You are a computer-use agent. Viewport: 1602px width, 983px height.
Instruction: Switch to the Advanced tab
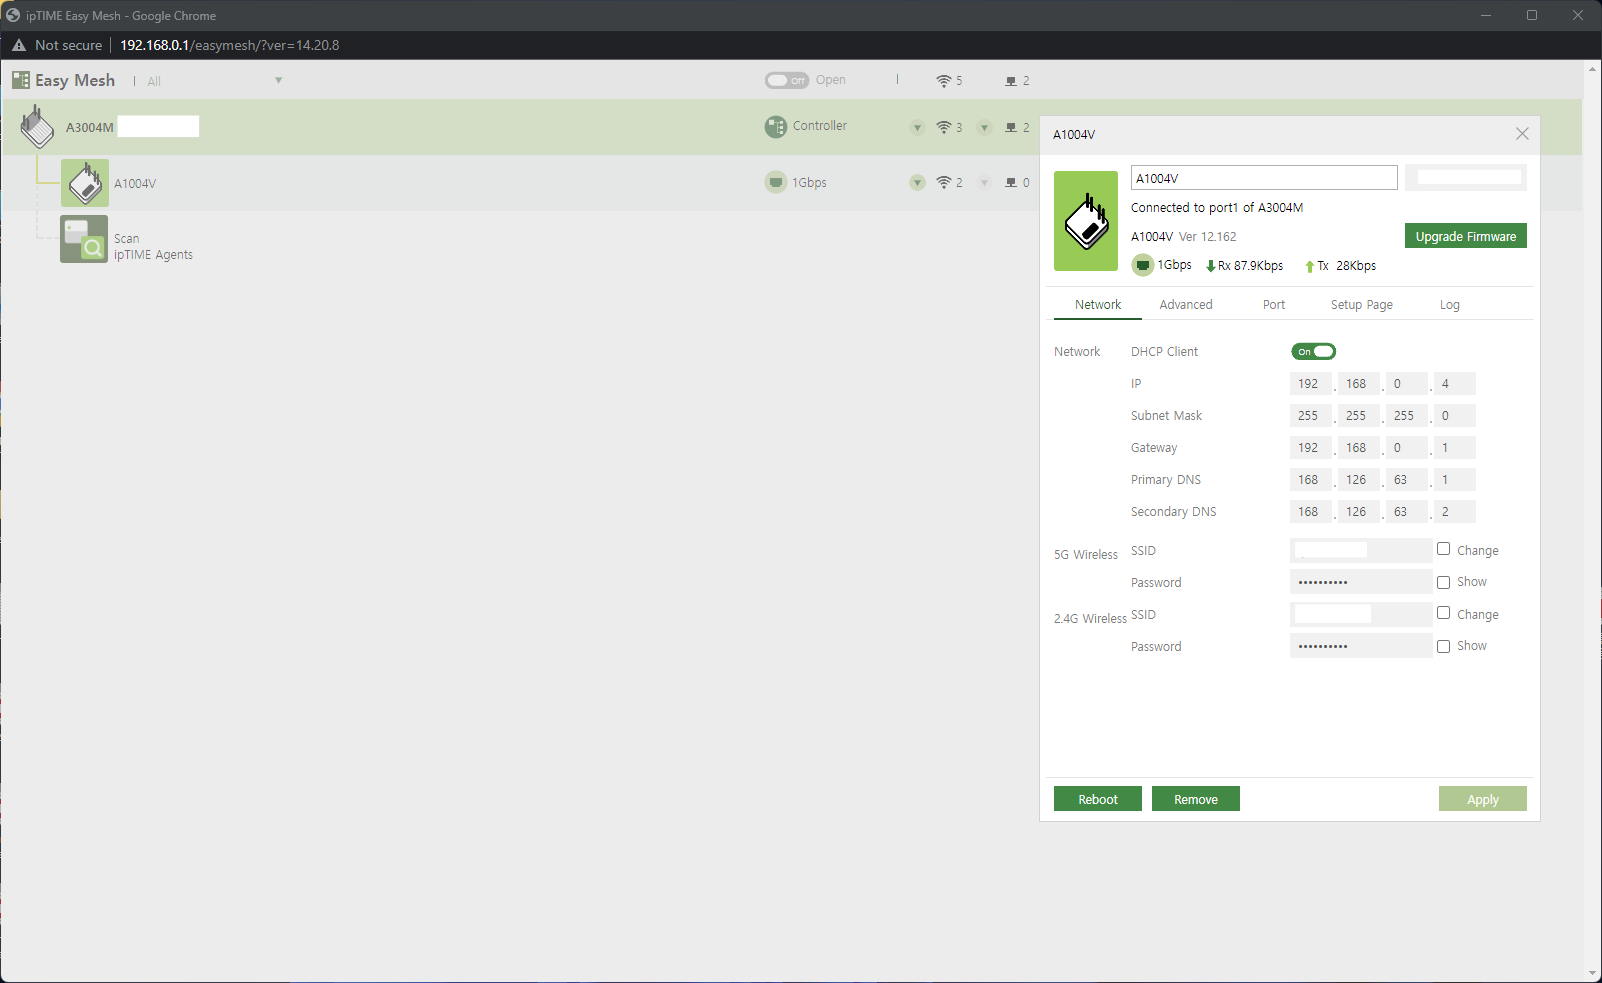pos(1186,305)
